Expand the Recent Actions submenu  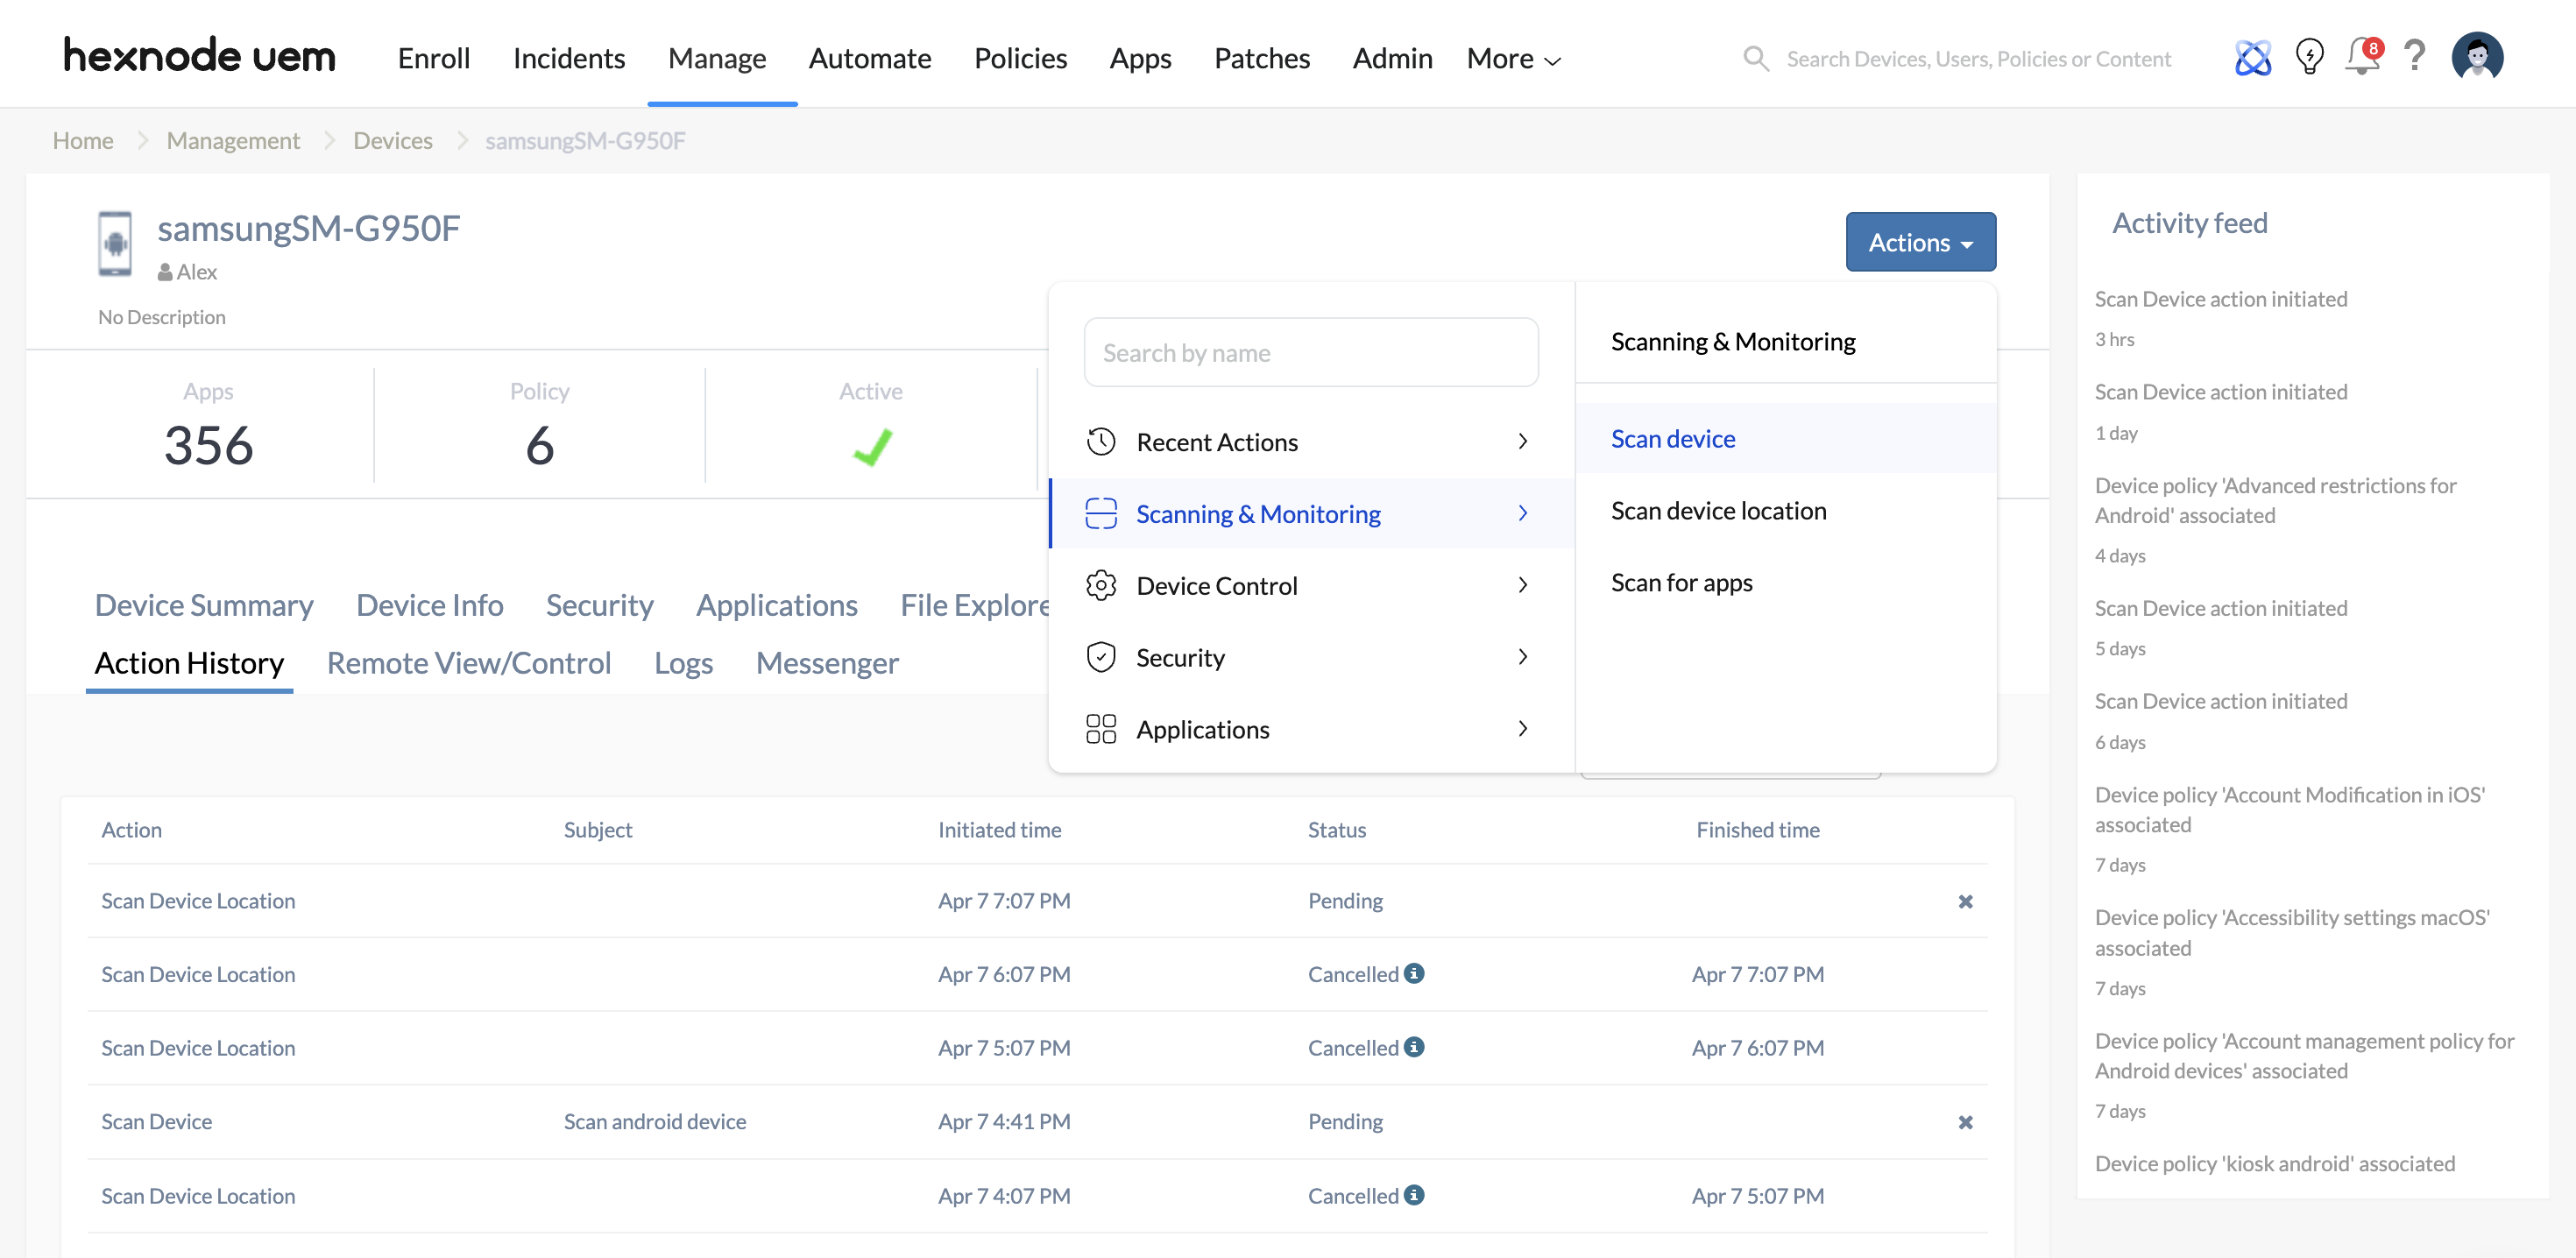(1310, 442)
